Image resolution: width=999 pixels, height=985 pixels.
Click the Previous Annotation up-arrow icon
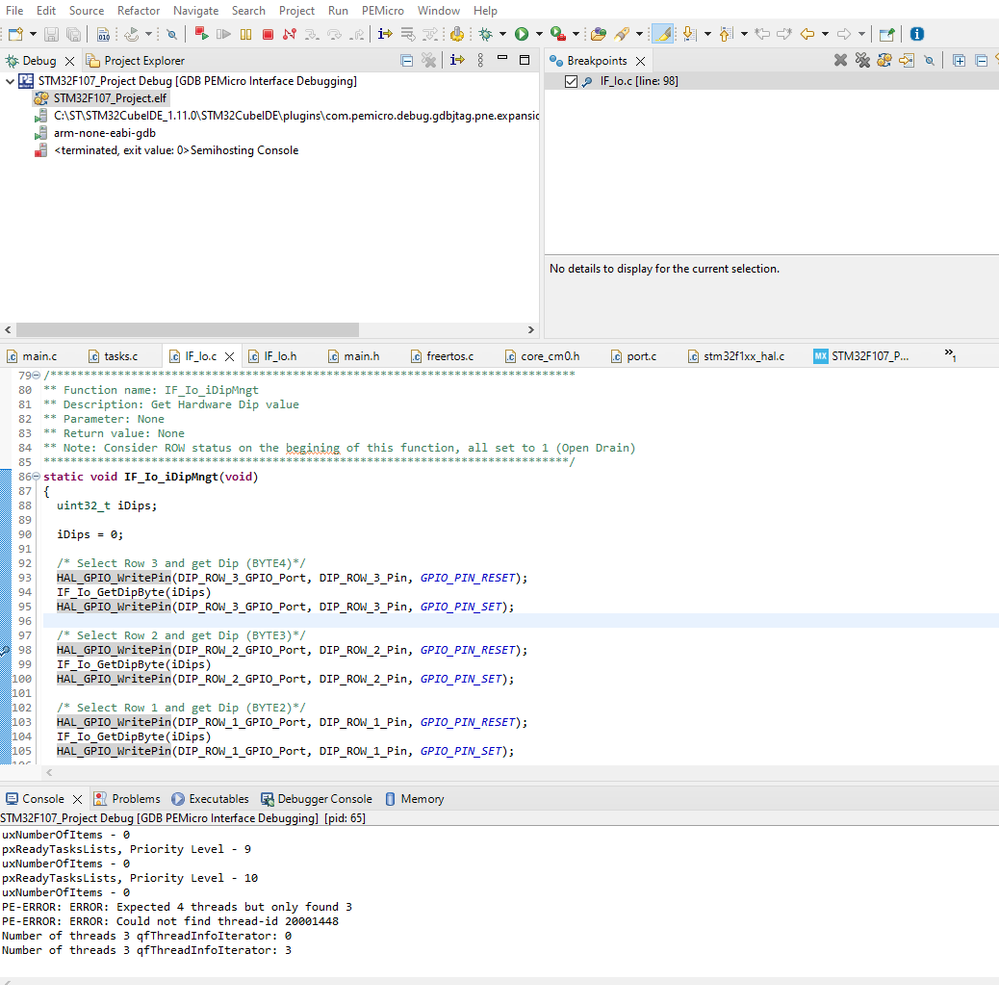(726, 34)
